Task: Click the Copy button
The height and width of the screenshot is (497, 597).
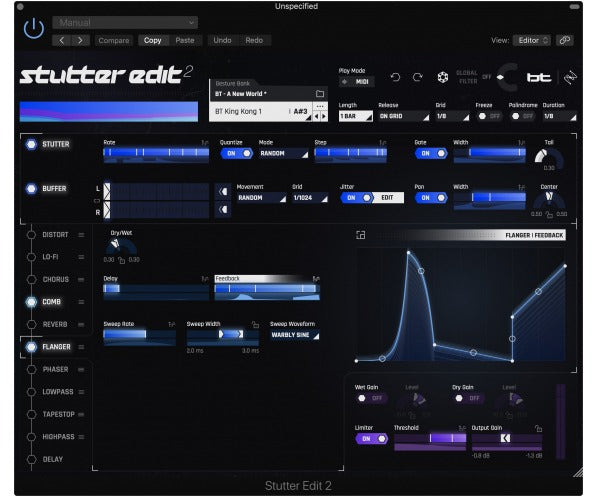Action: (153, 40)
